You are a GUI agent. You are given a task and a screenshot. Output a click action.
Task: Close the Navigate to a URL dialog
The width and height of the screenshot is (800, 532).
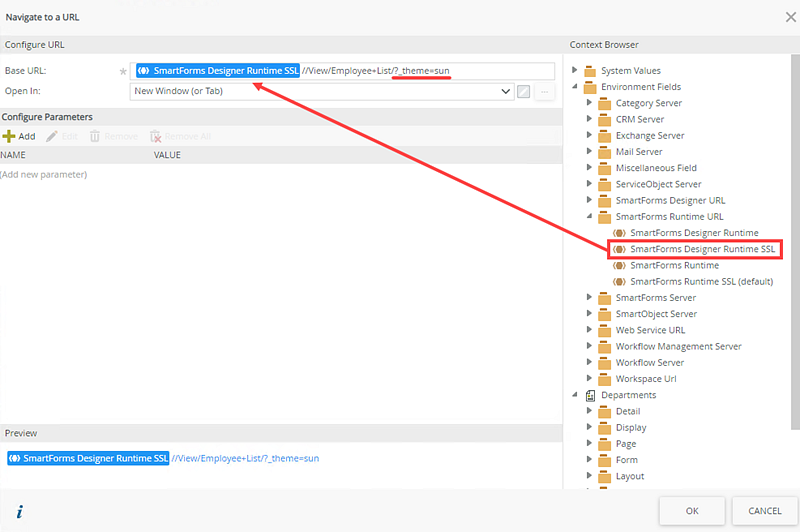pos(790,17)
